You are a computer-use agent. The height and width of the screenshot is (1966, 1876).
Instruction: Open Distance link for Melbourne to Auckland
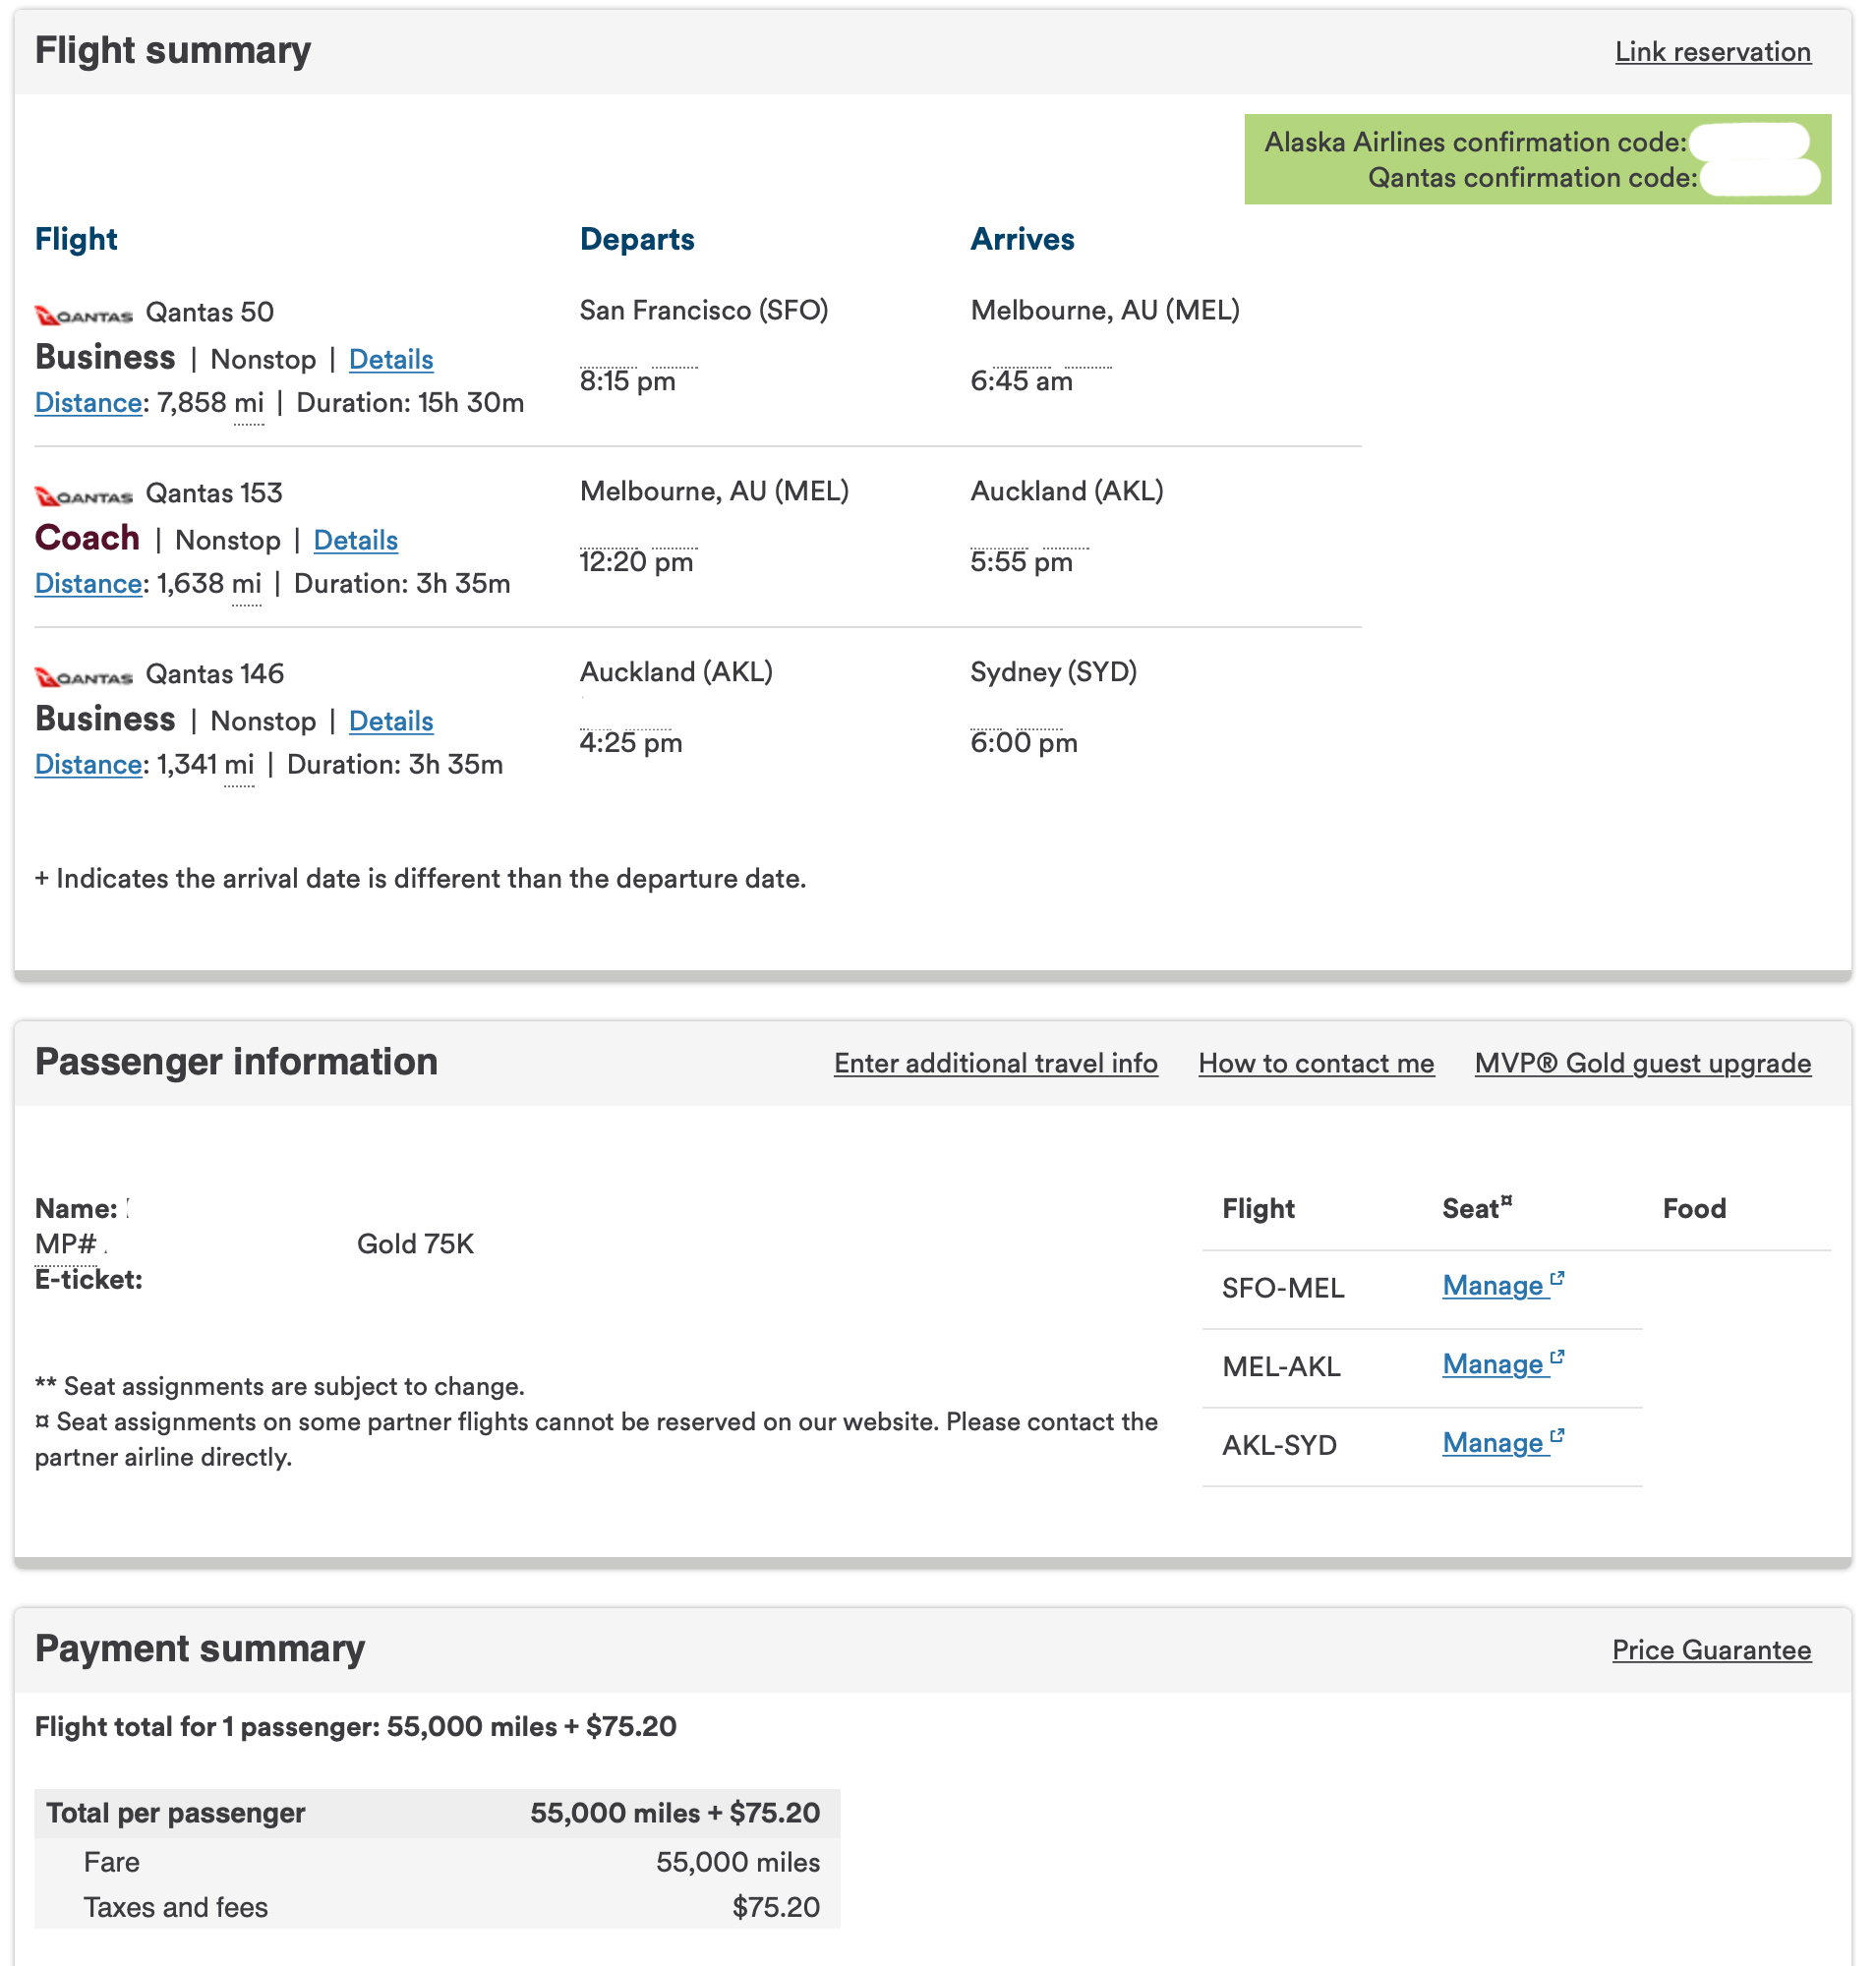88,584
